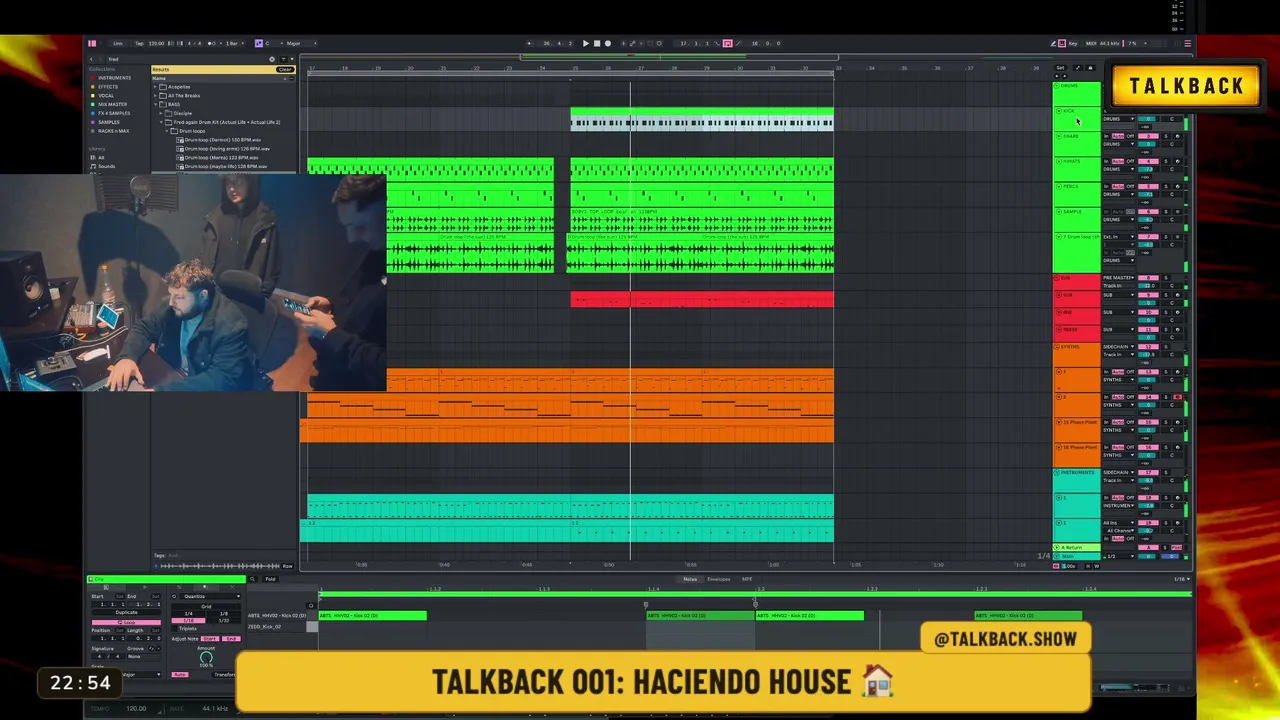Select the EFFECTS collection
The width and height of the screenshot is (1280, 720).
pos(108,87)
